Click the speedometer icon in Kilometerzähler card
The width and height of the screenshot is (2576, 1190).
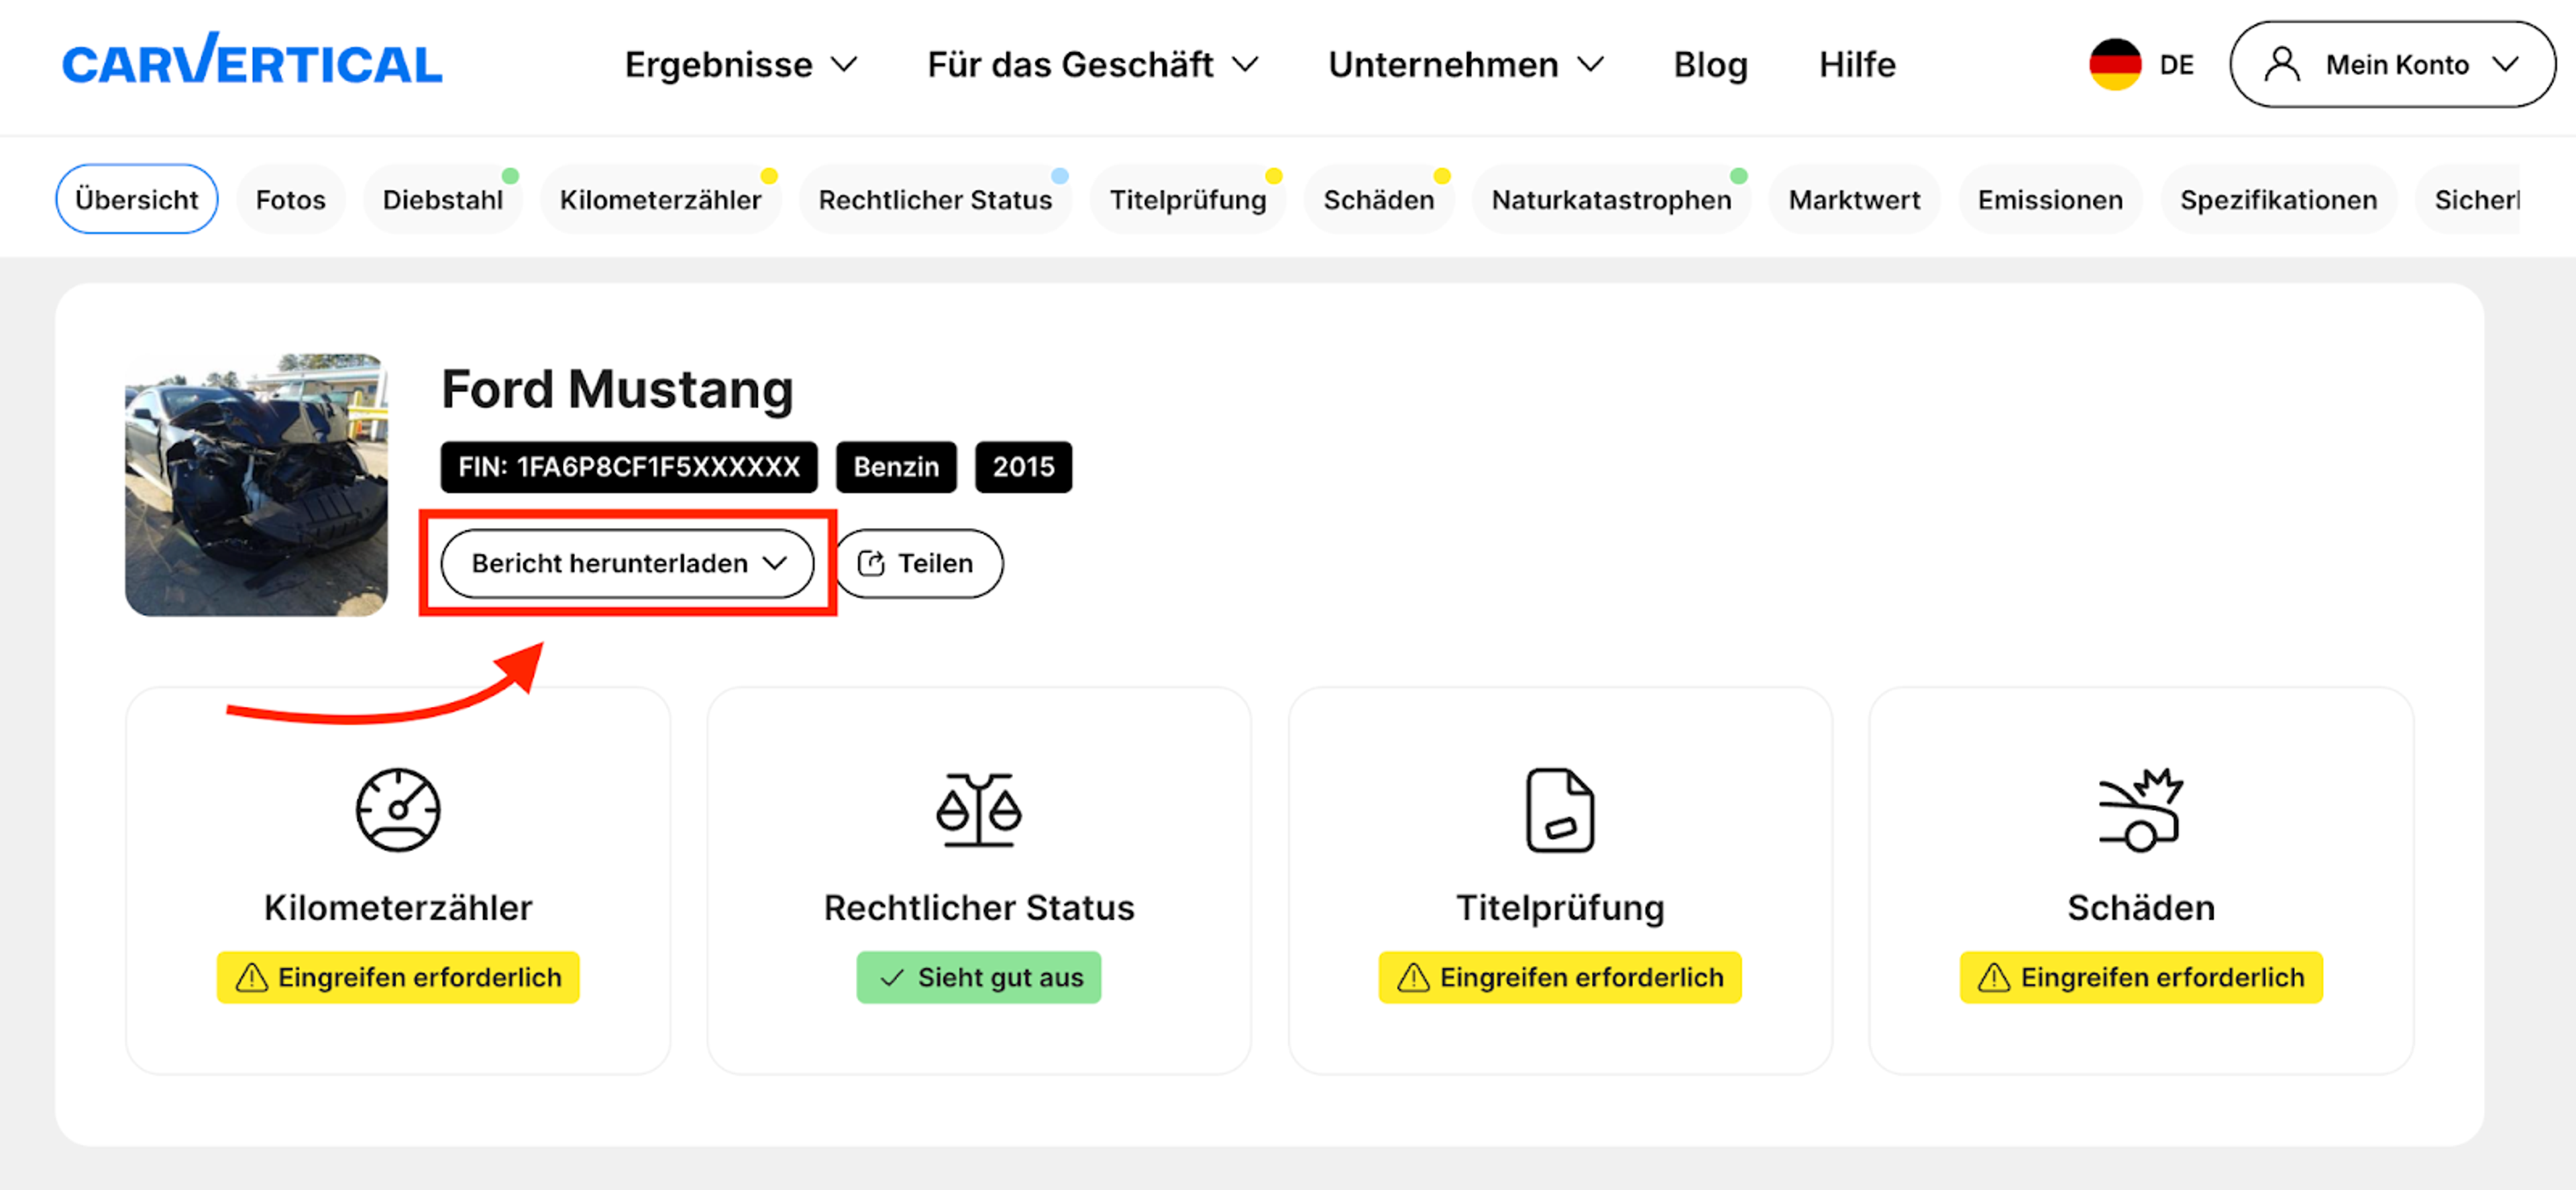pyautogui.click(x=398, y=809)
